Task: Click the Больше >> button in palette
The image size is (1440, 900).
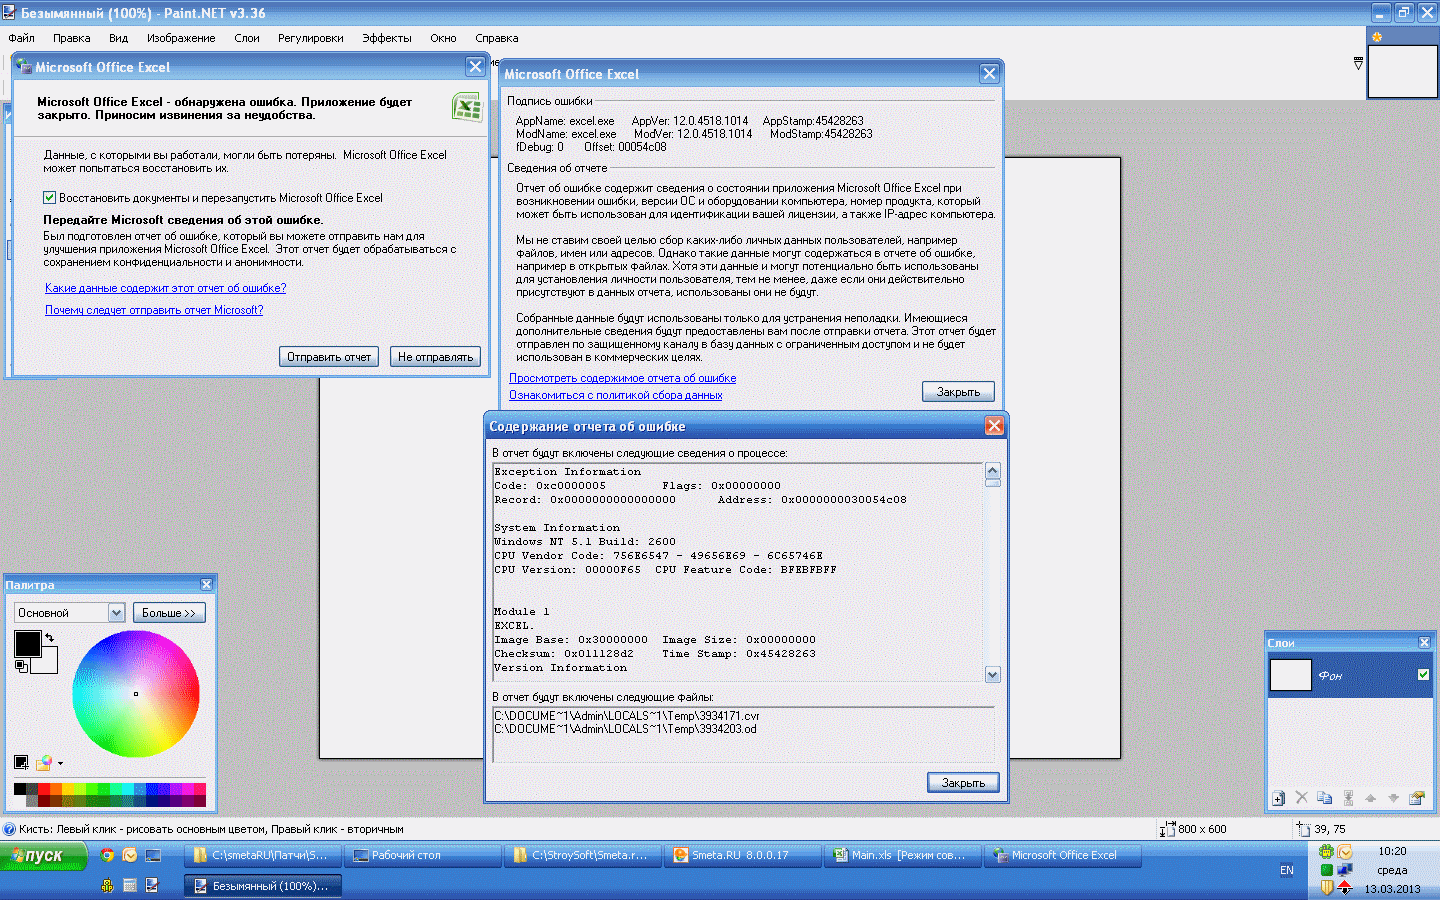Action: [168, 613]
